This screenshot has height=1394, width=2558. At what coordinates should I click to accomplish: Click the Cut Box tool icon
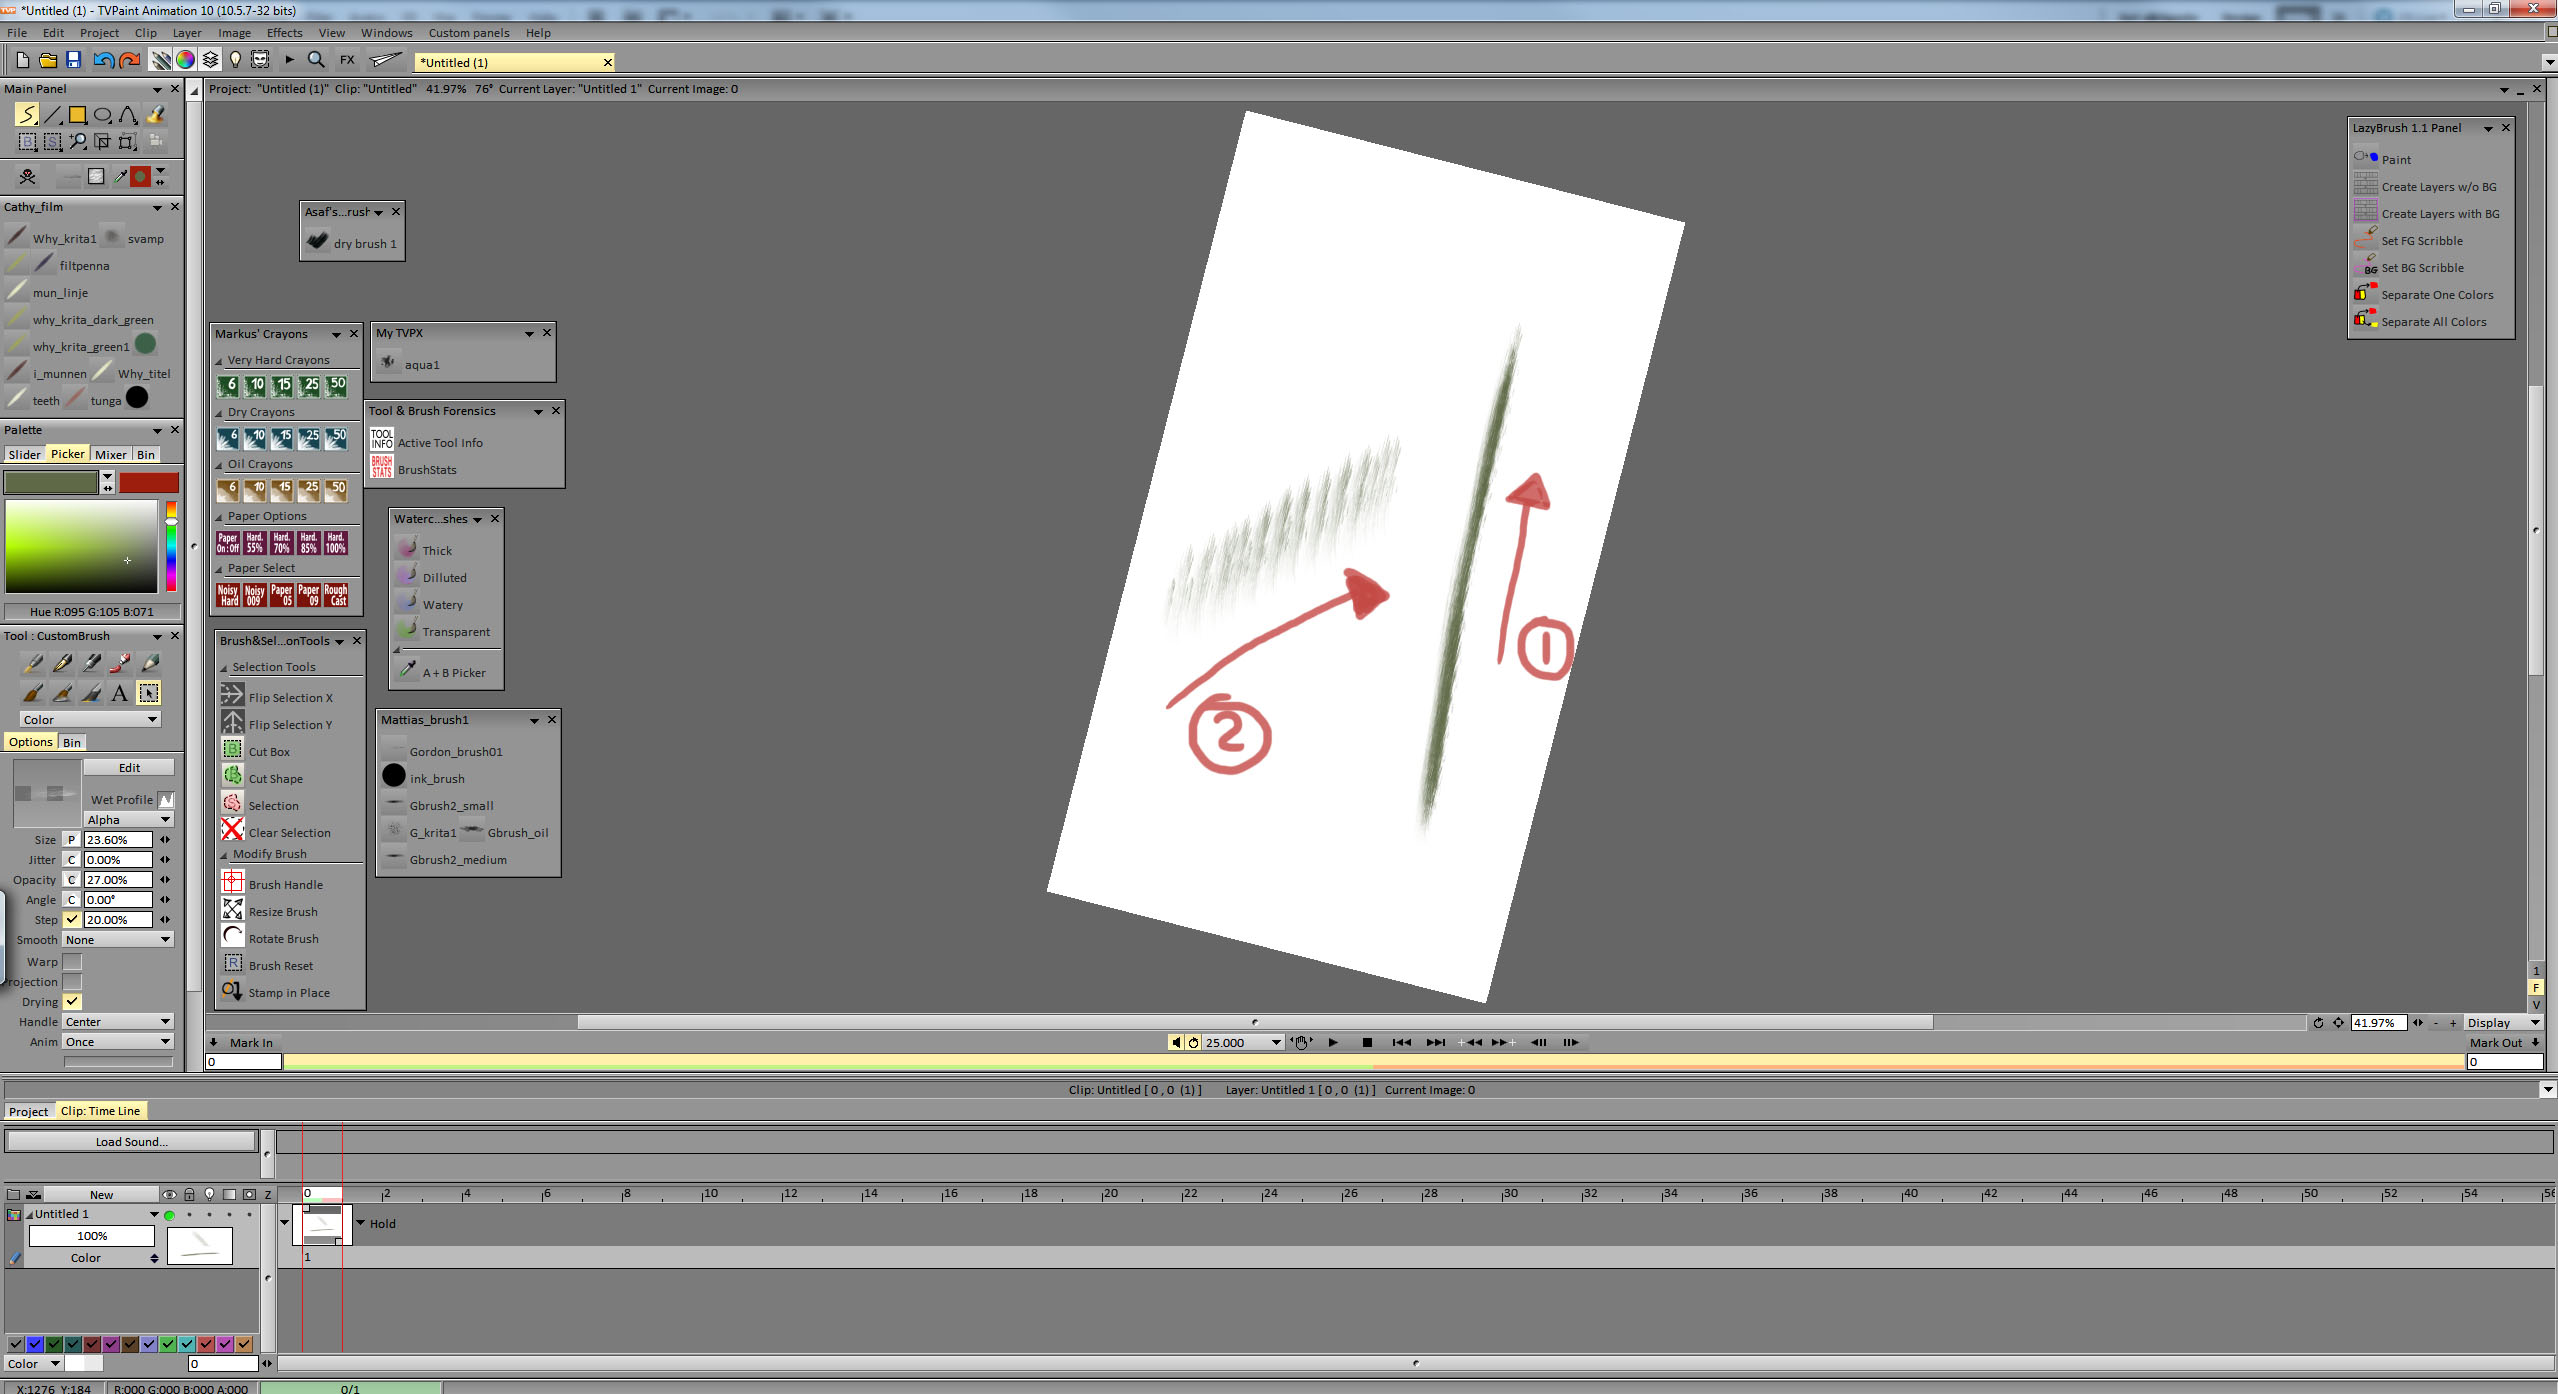point(232,749)
